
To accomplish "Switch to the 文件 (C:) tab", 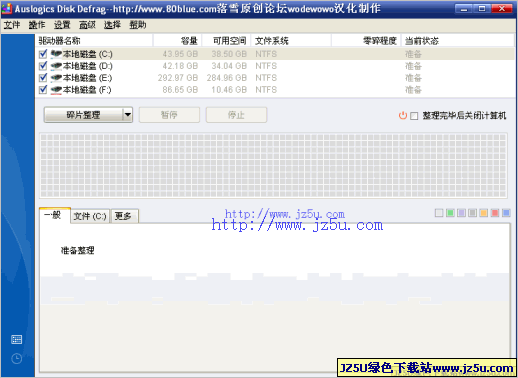I will (x=90, y=216).
